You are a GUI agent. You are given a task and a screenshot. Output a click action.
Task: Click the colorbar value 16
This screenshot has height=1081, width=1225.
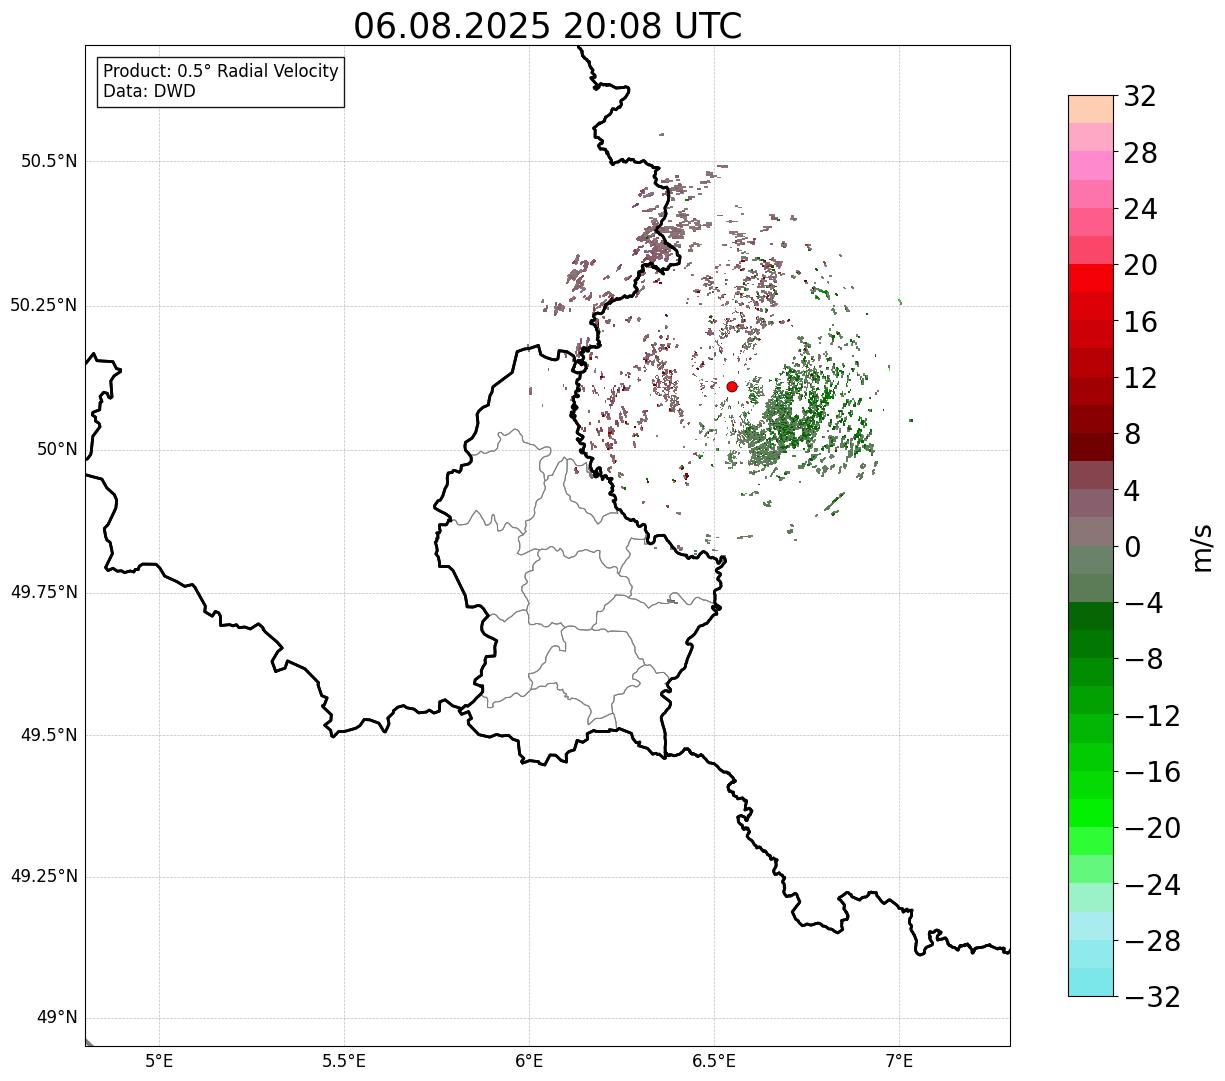click(1141, 322)
